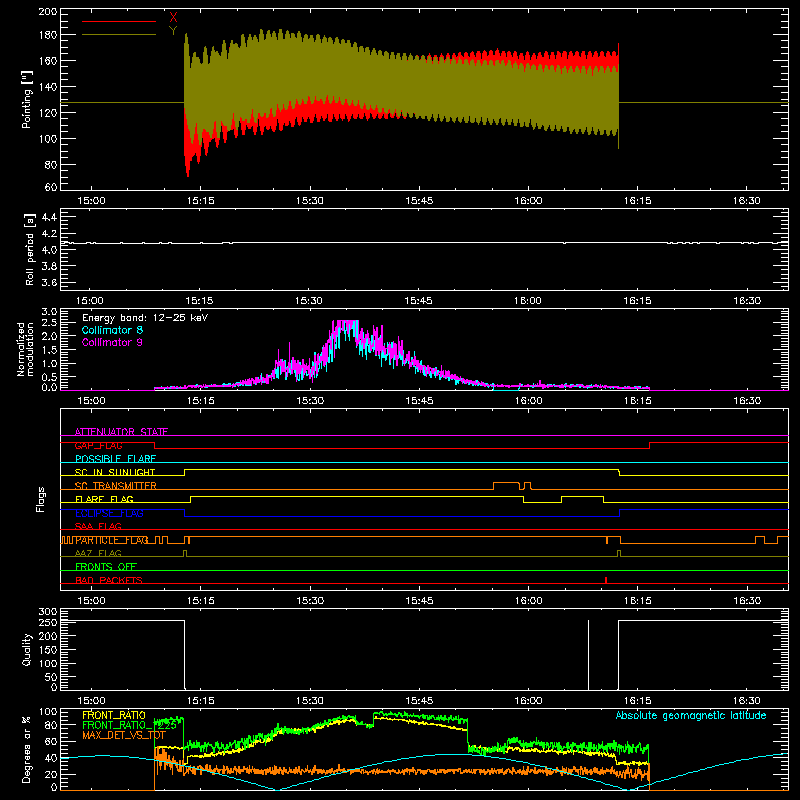The height and width of the screenshot is (800, 800).
Task: Click the ECLIPSE_FLAG label
Action: tap(109, 513)
